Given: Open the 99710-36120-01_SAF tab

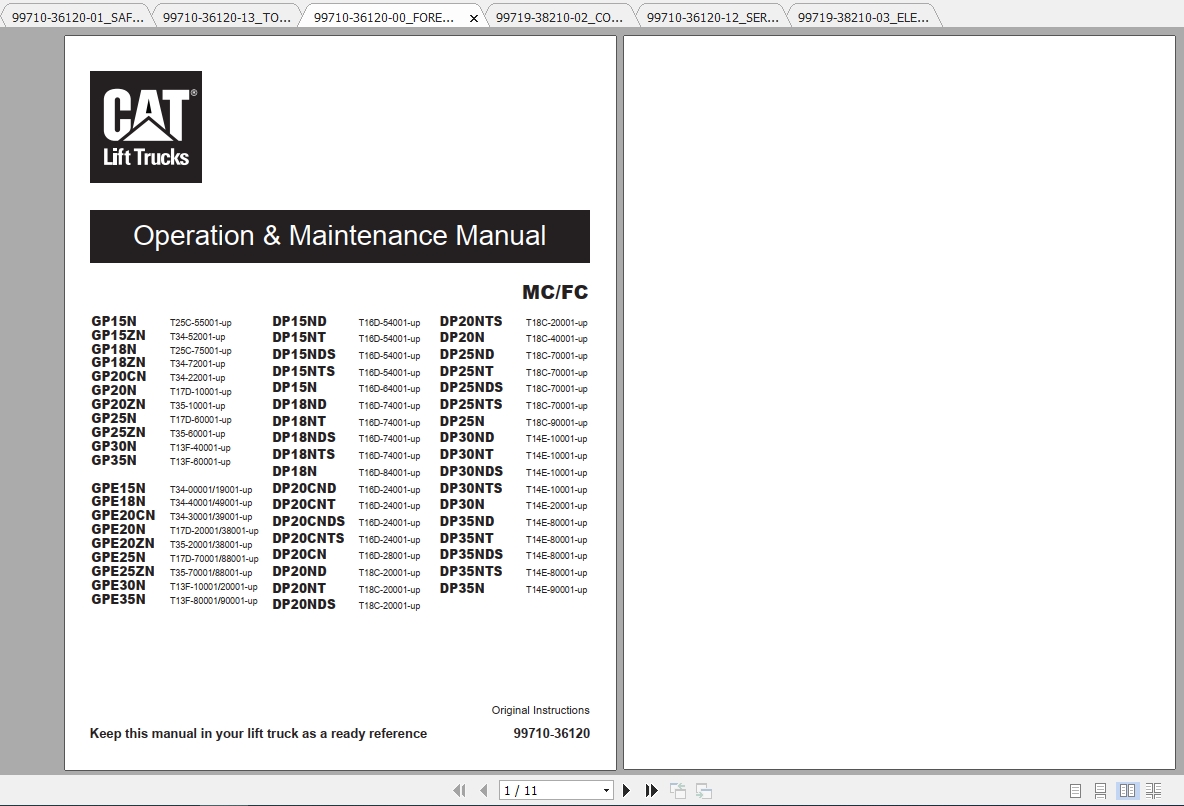Looking at the screenshot, I should pyautogui.click(x=78, y=17).
